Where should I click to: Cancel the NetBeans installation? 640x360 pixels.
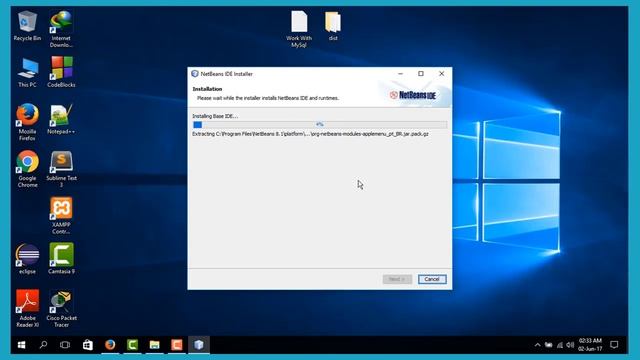432,279
